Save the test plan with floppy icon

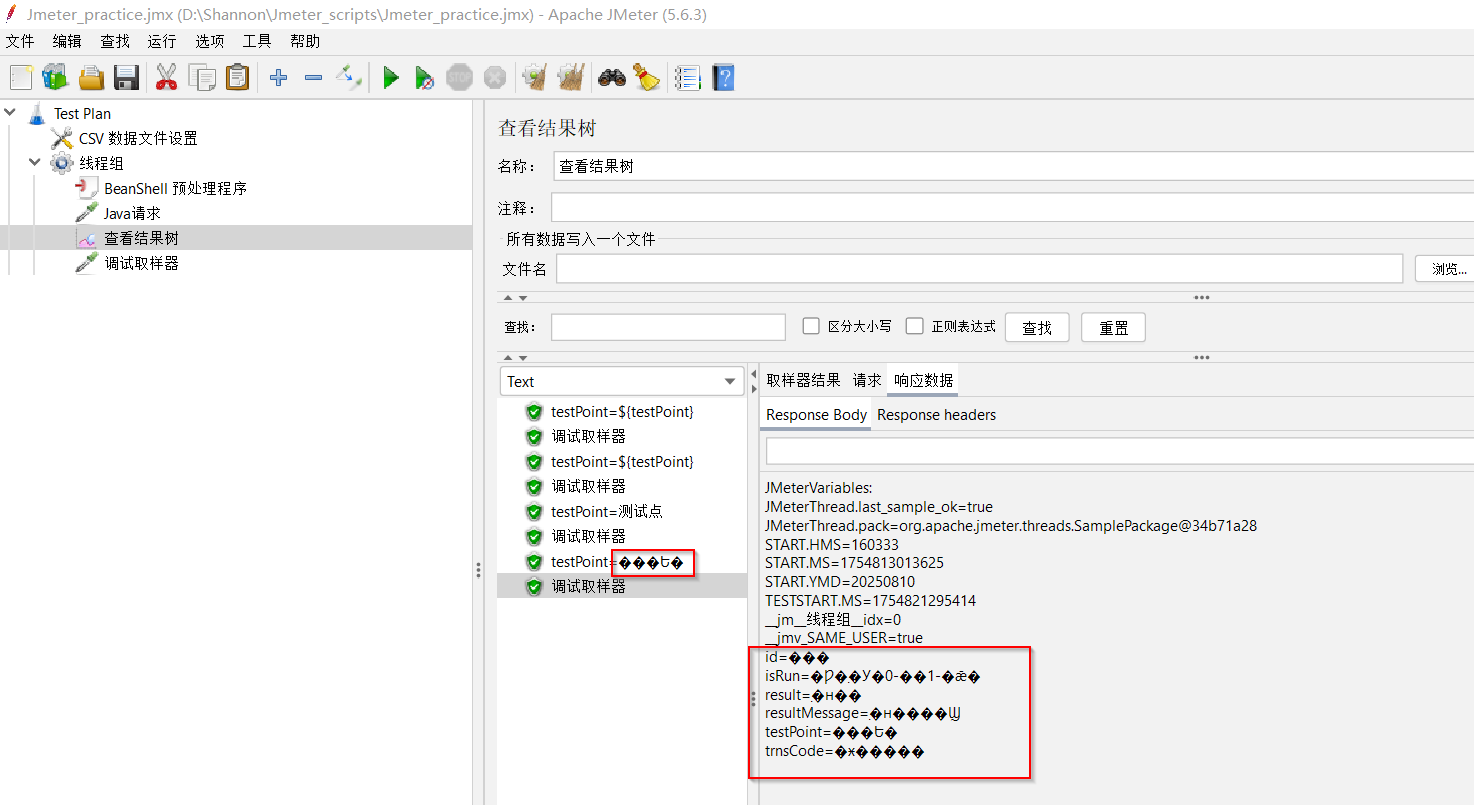[x=126, y=77]
